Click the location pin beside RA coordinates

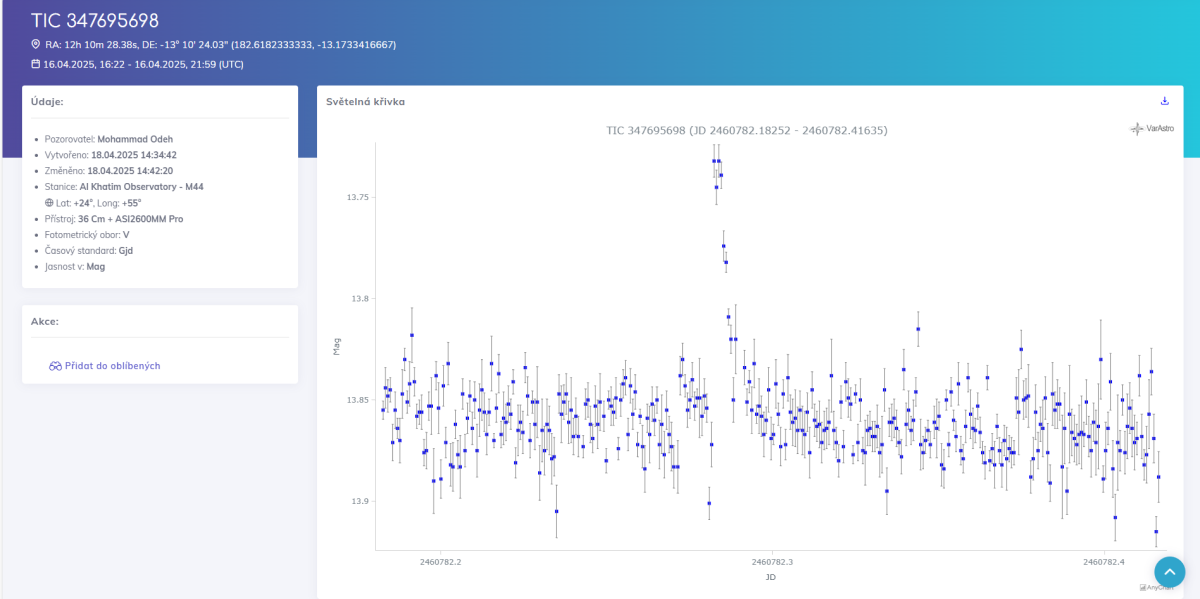click(x=36, y=45)
